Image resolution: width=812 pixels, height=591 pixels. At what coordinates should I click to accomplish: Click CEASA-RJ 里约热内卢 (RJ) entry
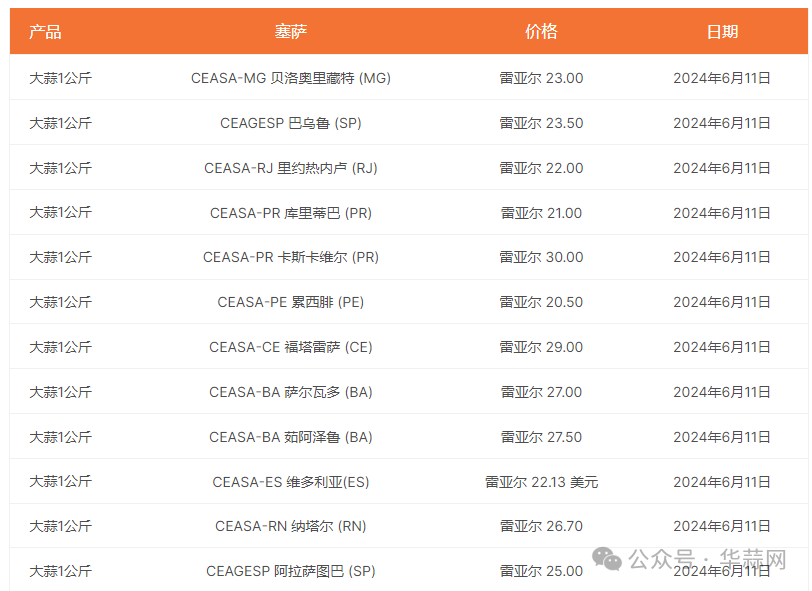[291, 168]
